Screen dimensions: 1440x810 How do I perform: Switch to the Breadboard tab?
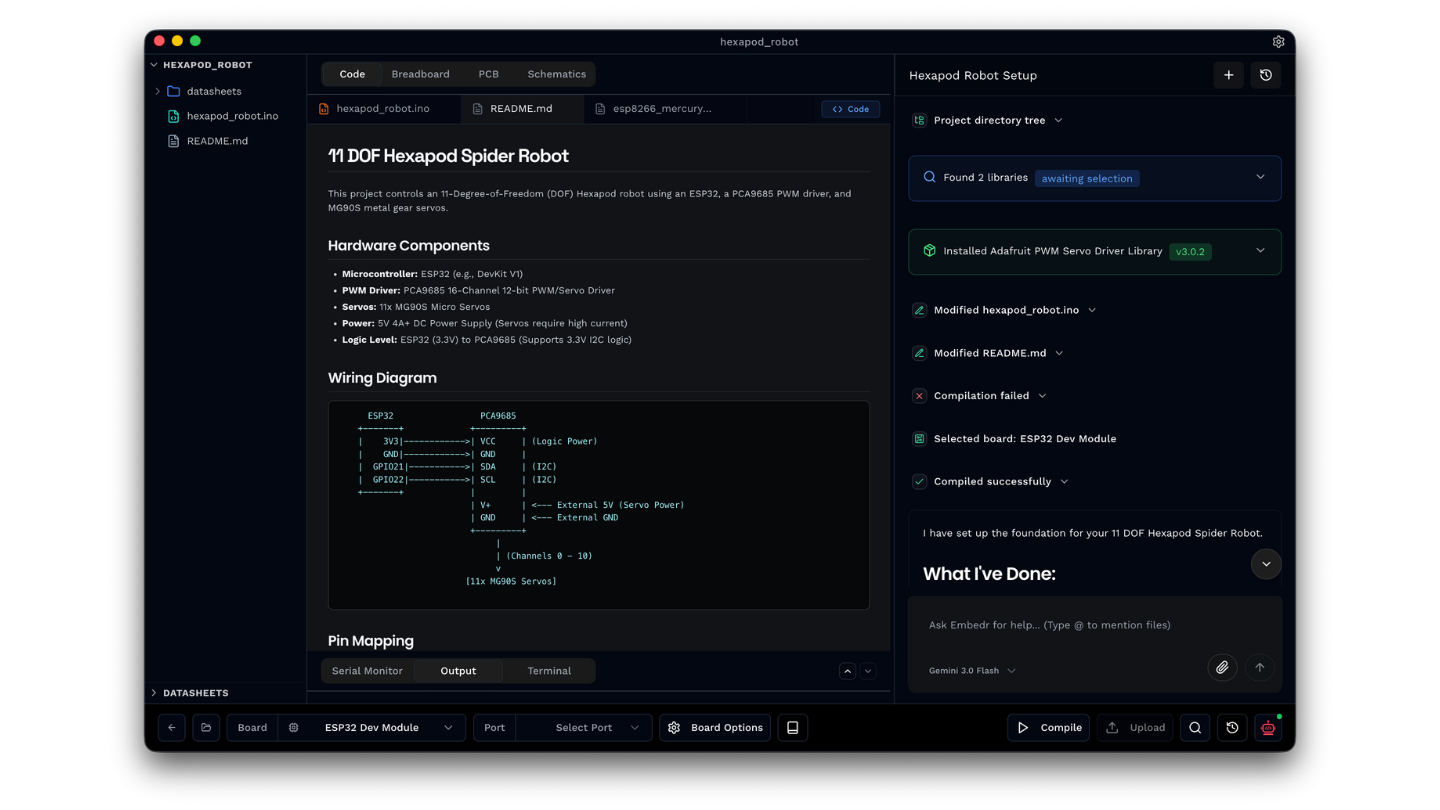420,73
